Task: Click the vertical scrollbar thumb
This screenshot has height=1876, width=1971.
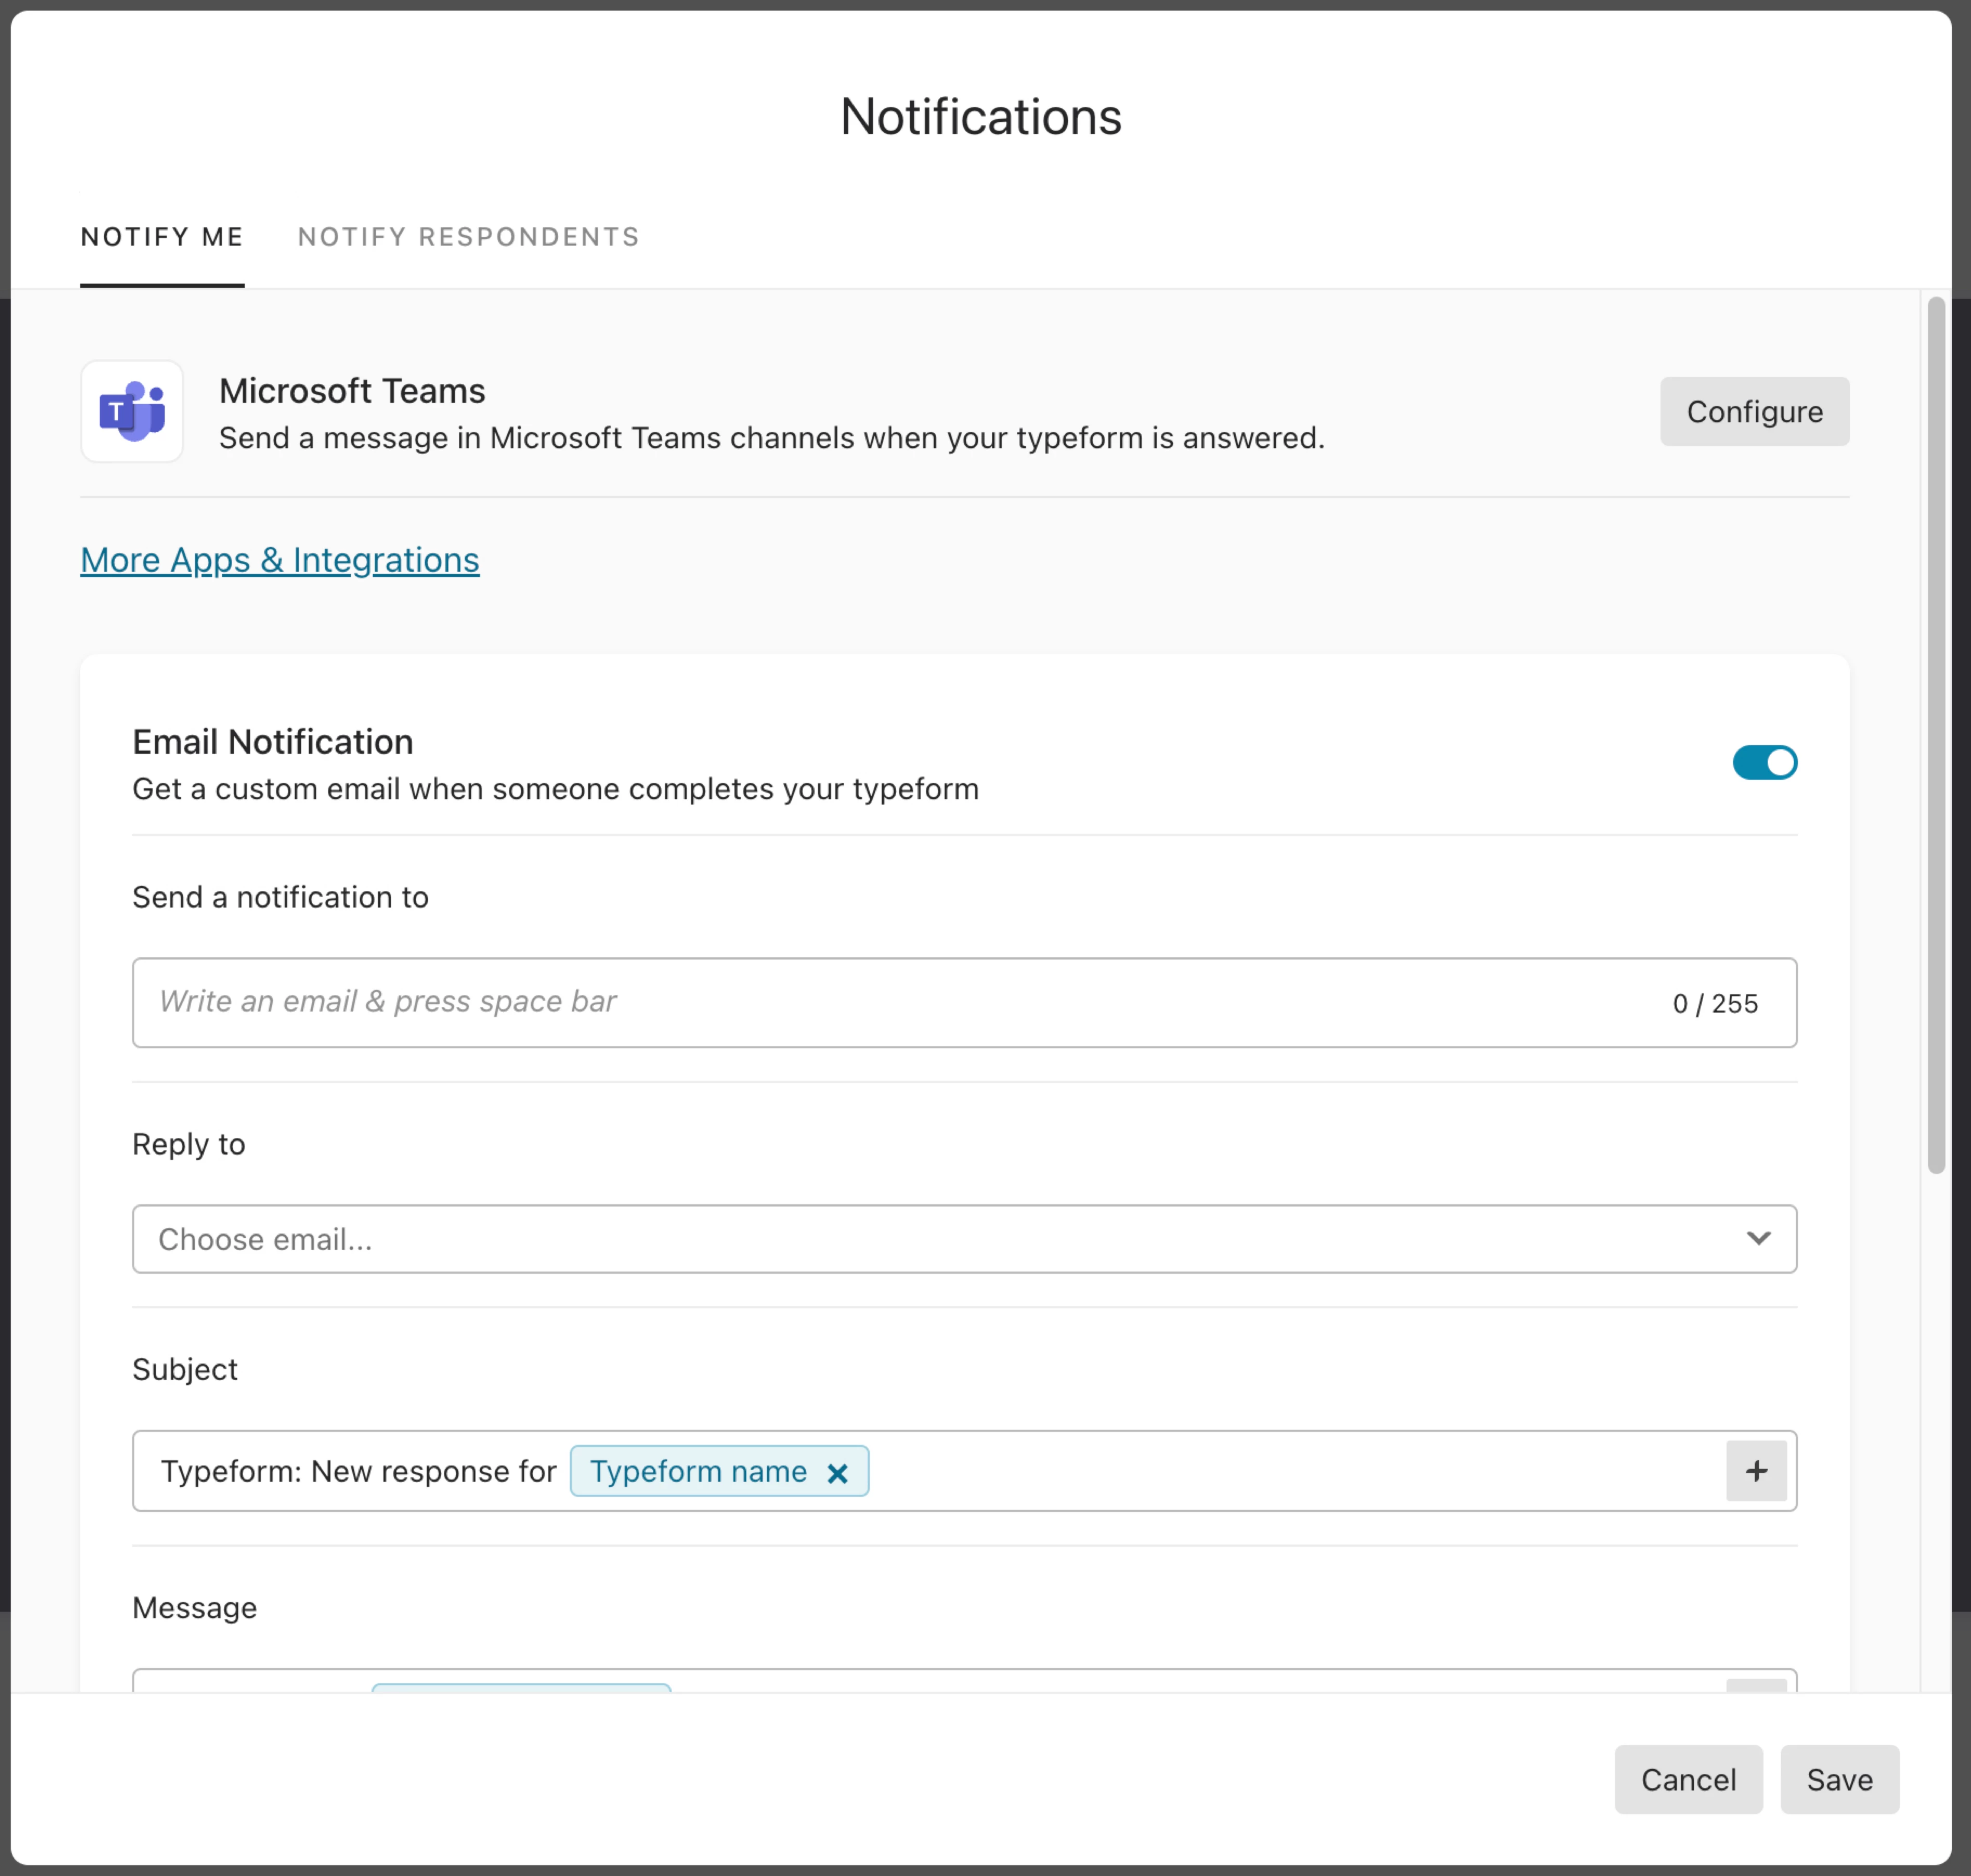Action: coord(1936,735)
